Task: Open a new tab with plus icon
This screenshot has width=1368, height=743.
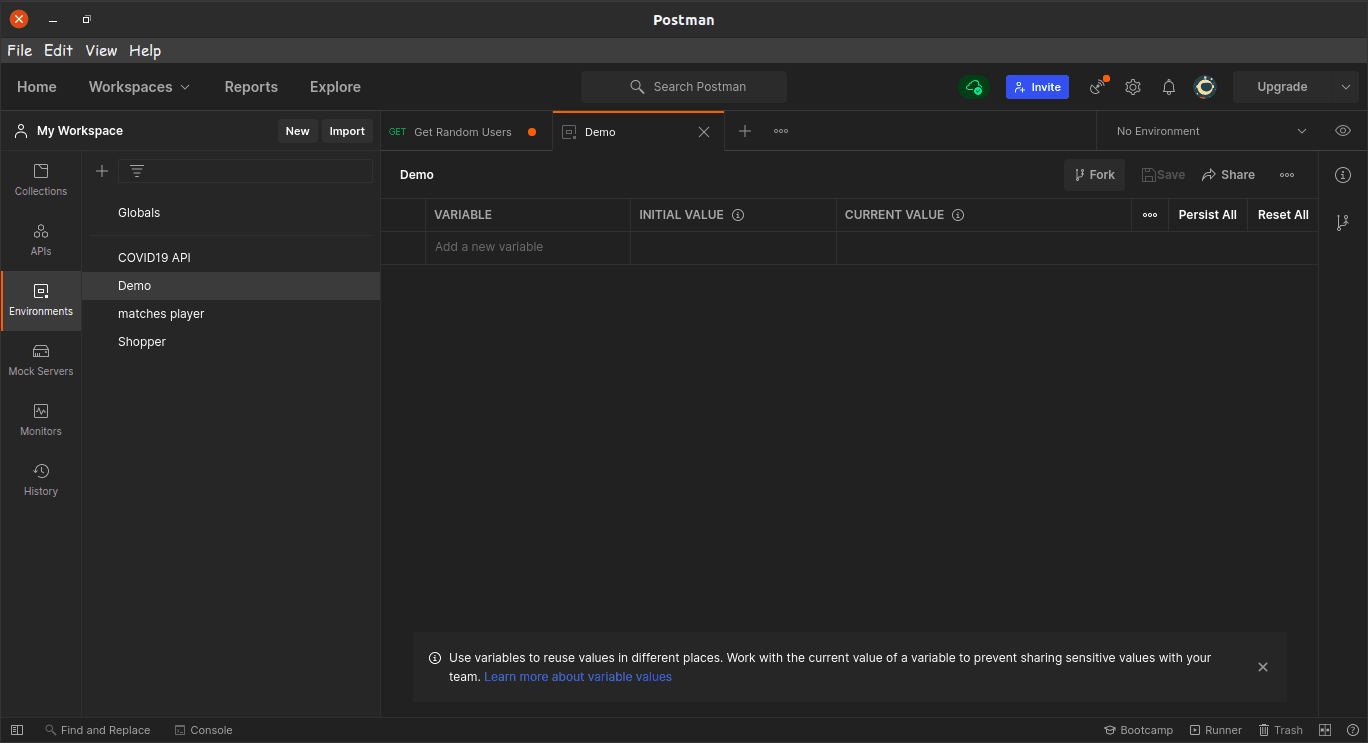Action: tap(744, 131)
